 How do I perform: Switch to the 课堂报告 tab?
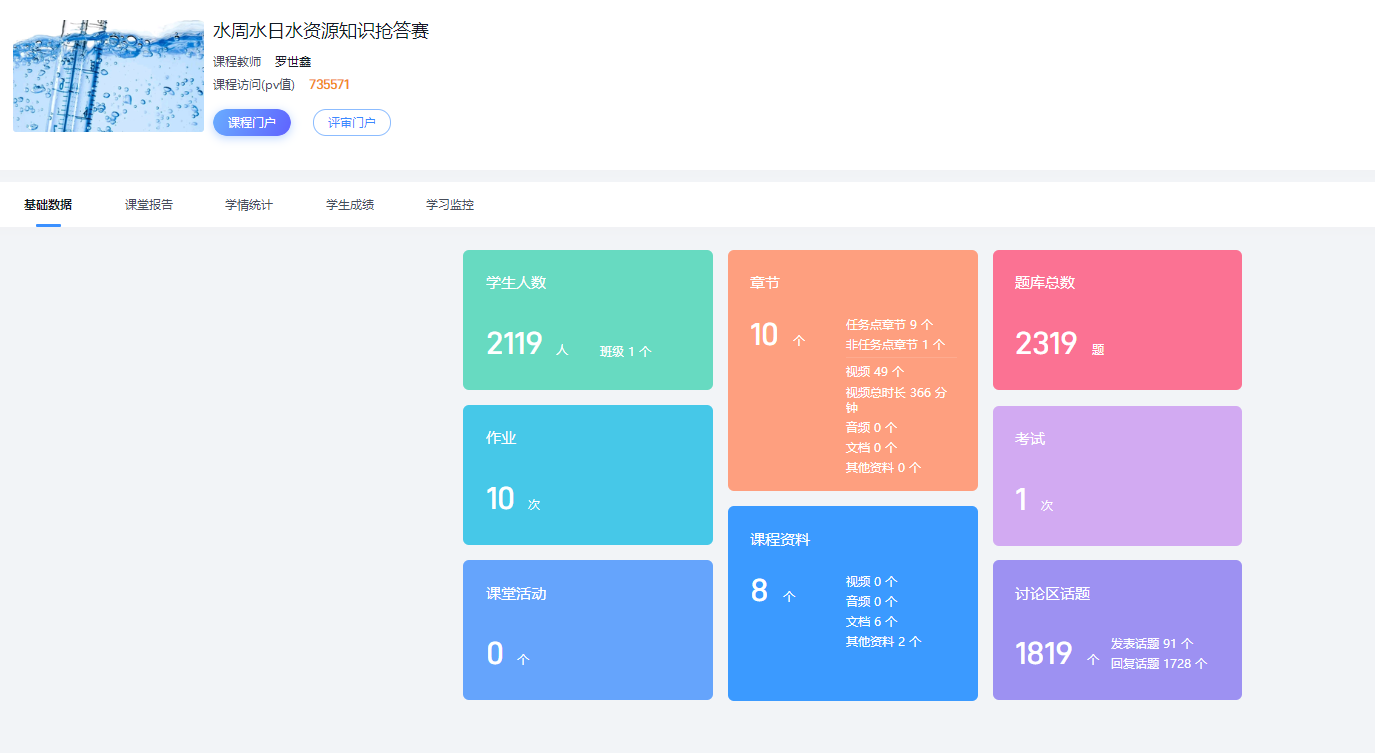pyautogui.click(x=149, y=205)
